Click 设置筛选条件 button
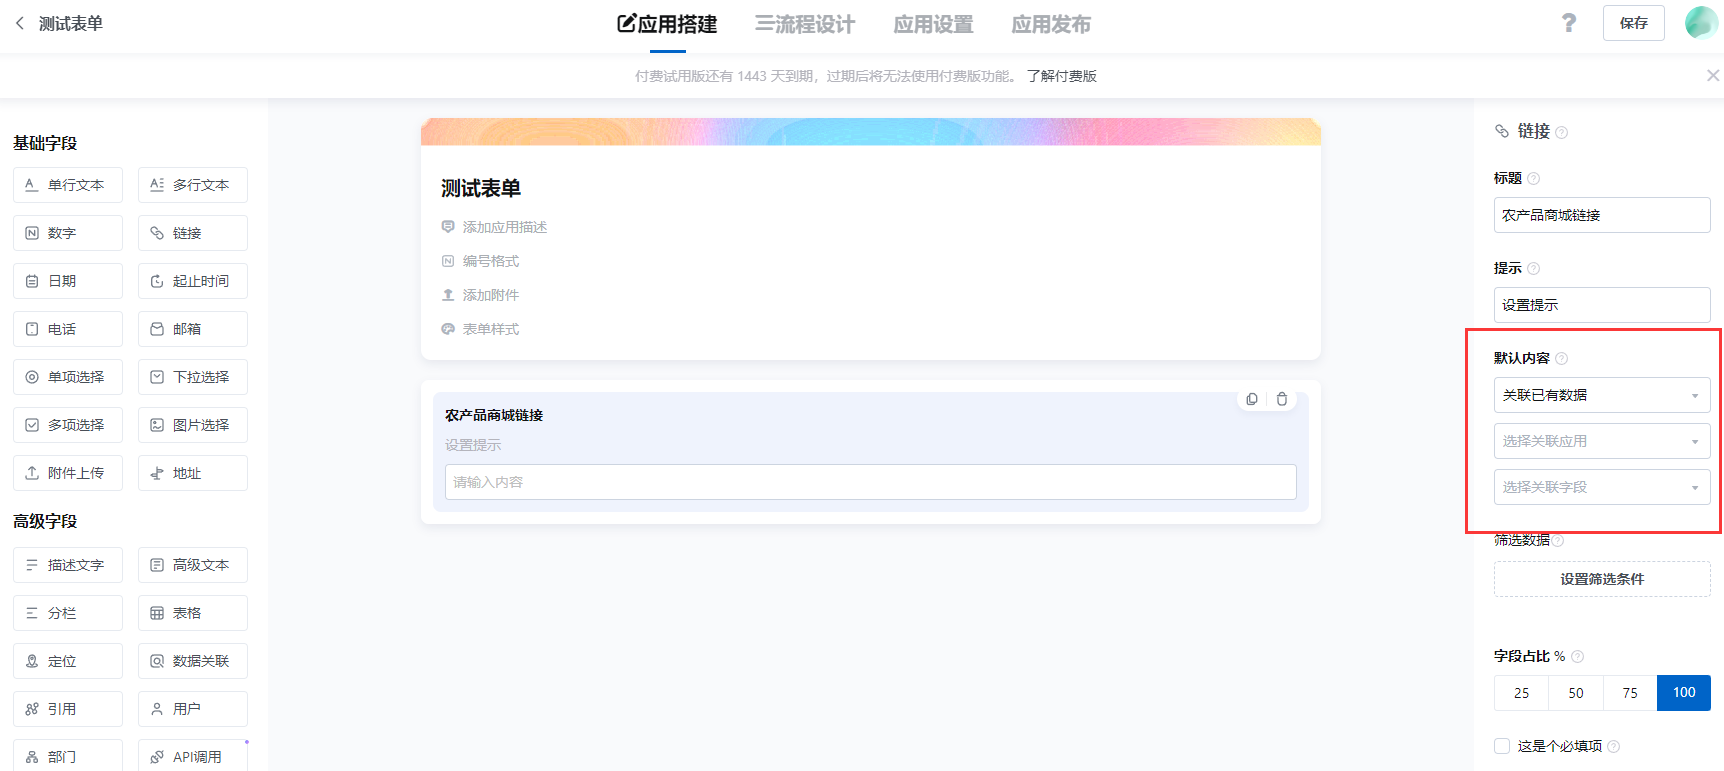Screen dimensions: 1724x771 (x=1602, y=579)
